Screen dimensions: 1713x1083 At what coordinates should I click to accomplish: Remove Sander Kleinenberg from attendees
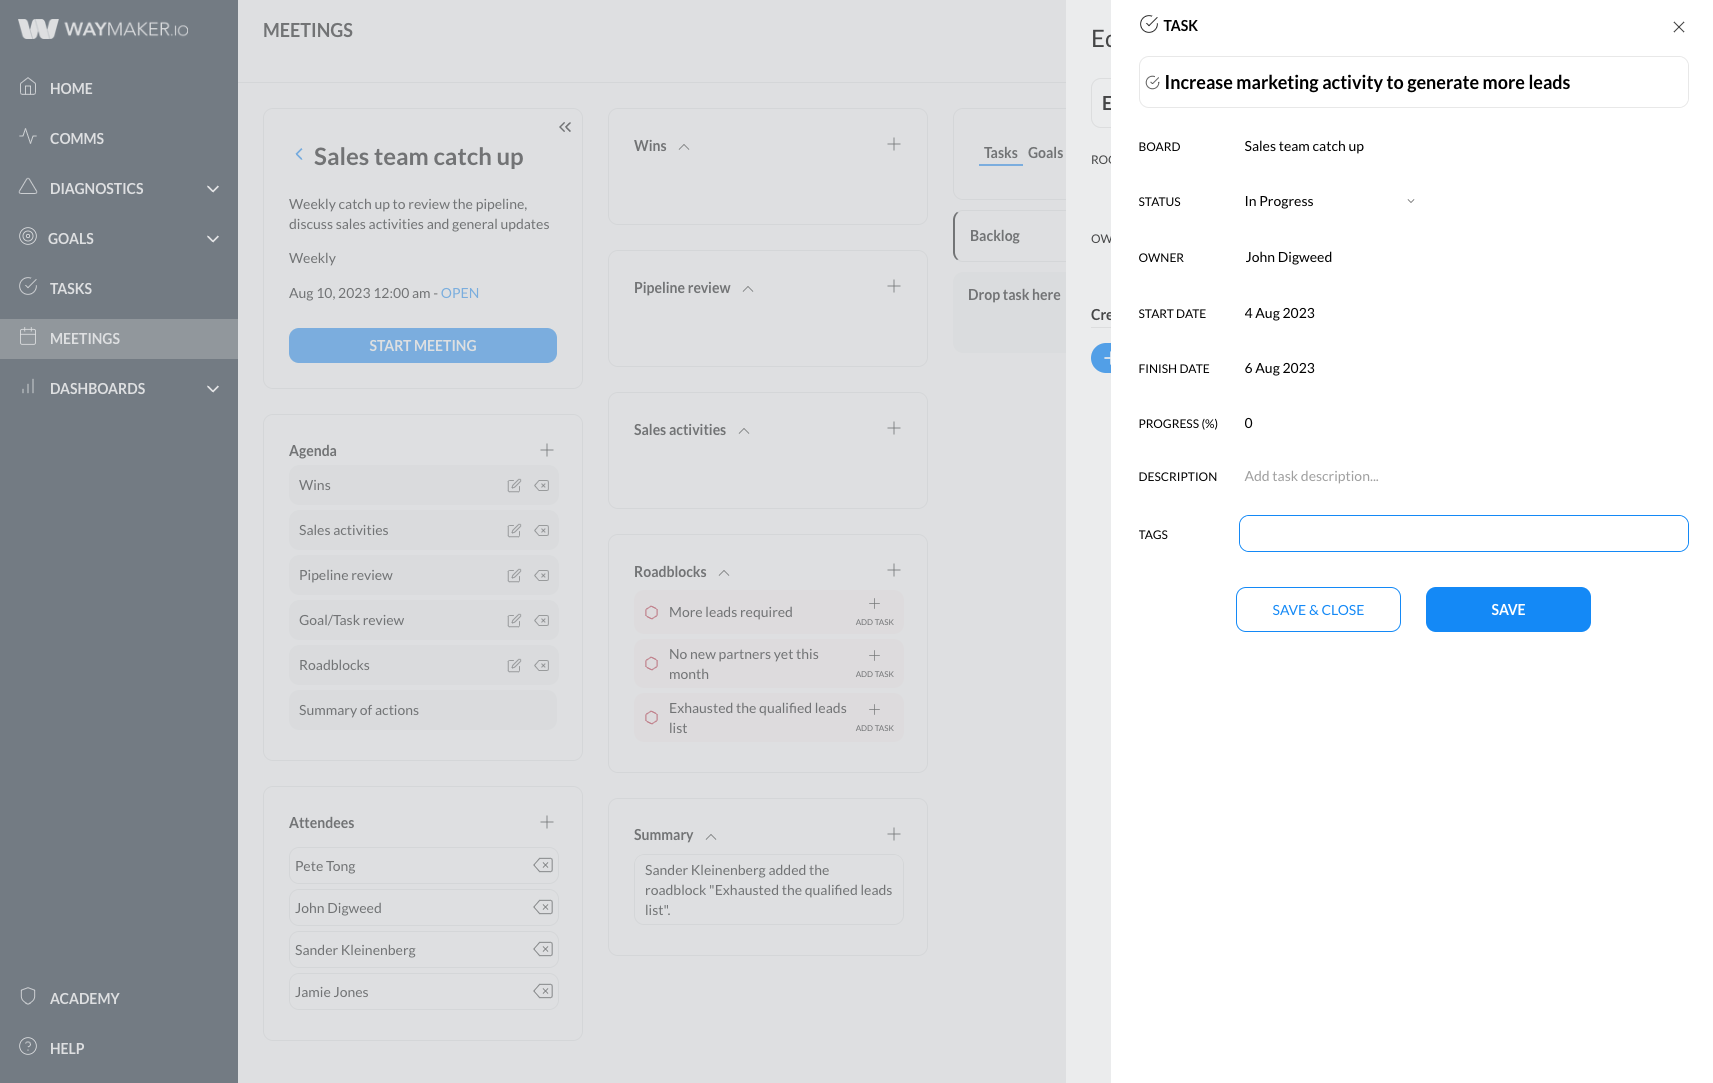[x=543, y=949]
